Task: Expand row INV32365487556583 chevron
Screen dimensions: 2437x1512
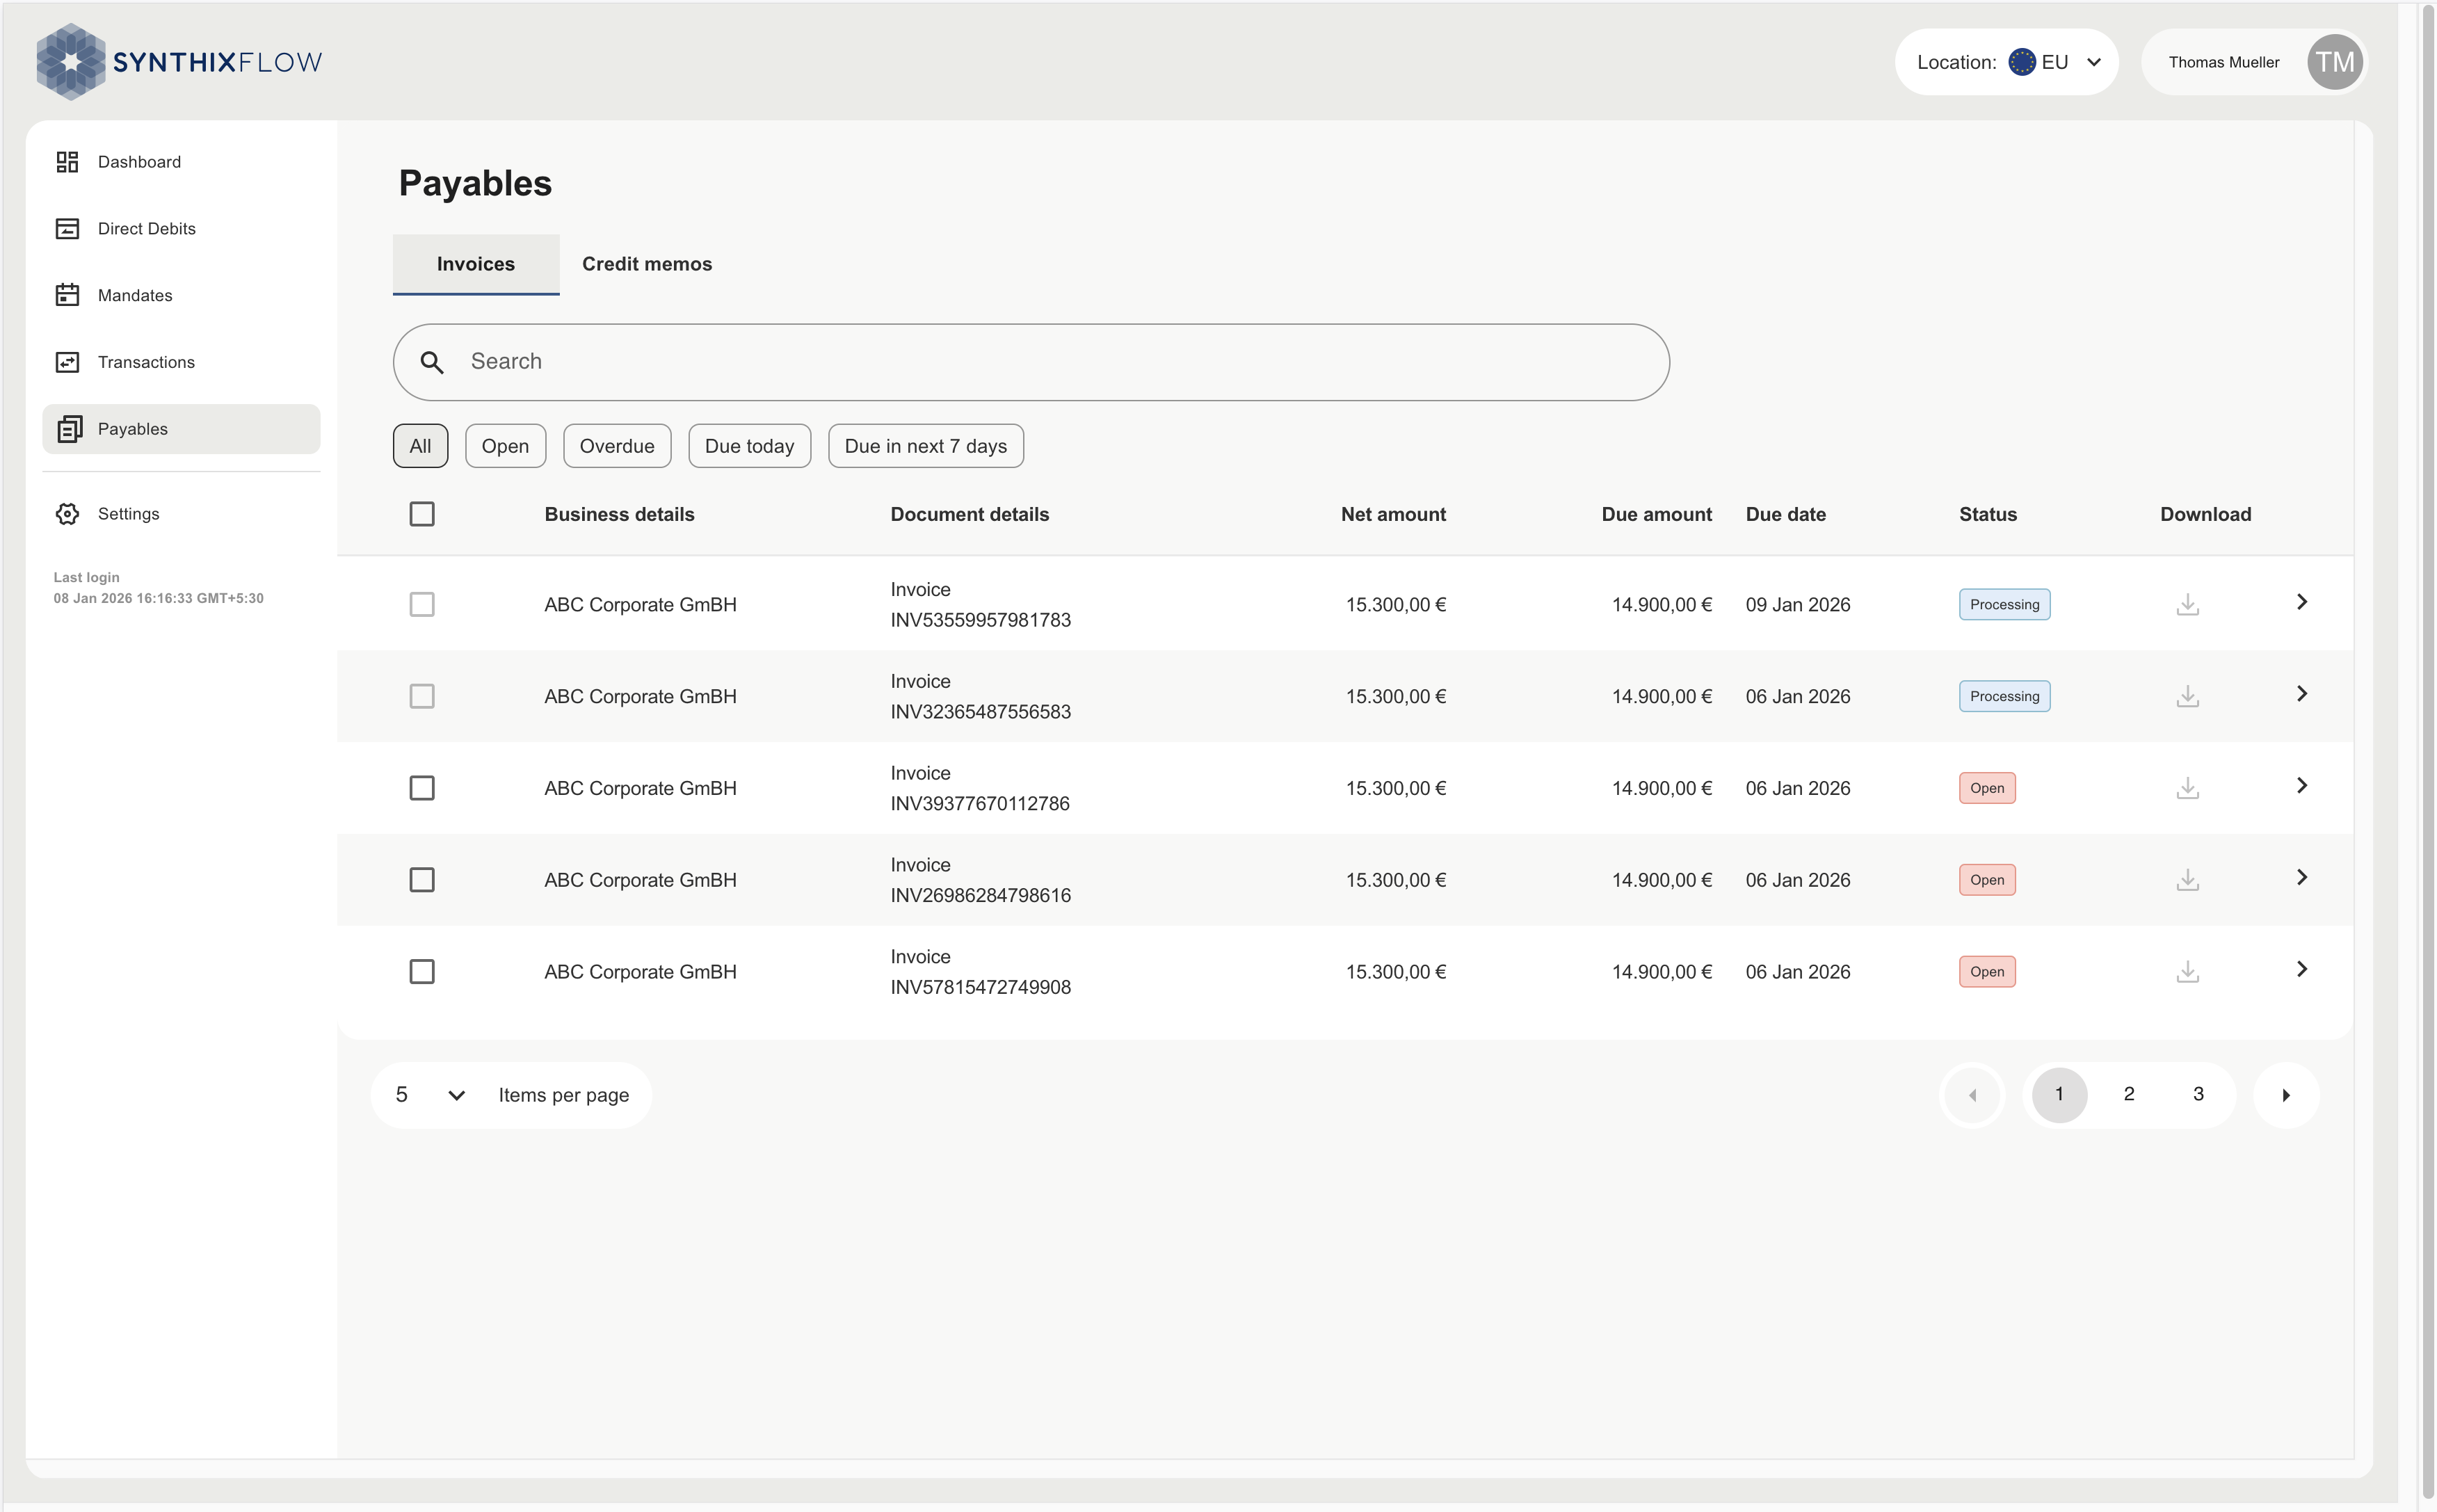Action: pos(2301,694)
